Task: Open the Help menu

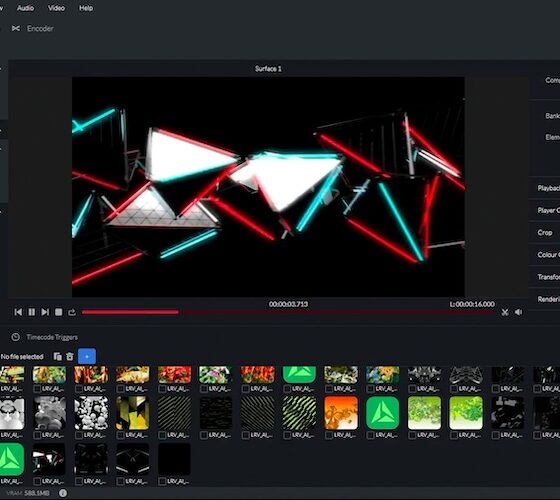Action: pos(86,8)
